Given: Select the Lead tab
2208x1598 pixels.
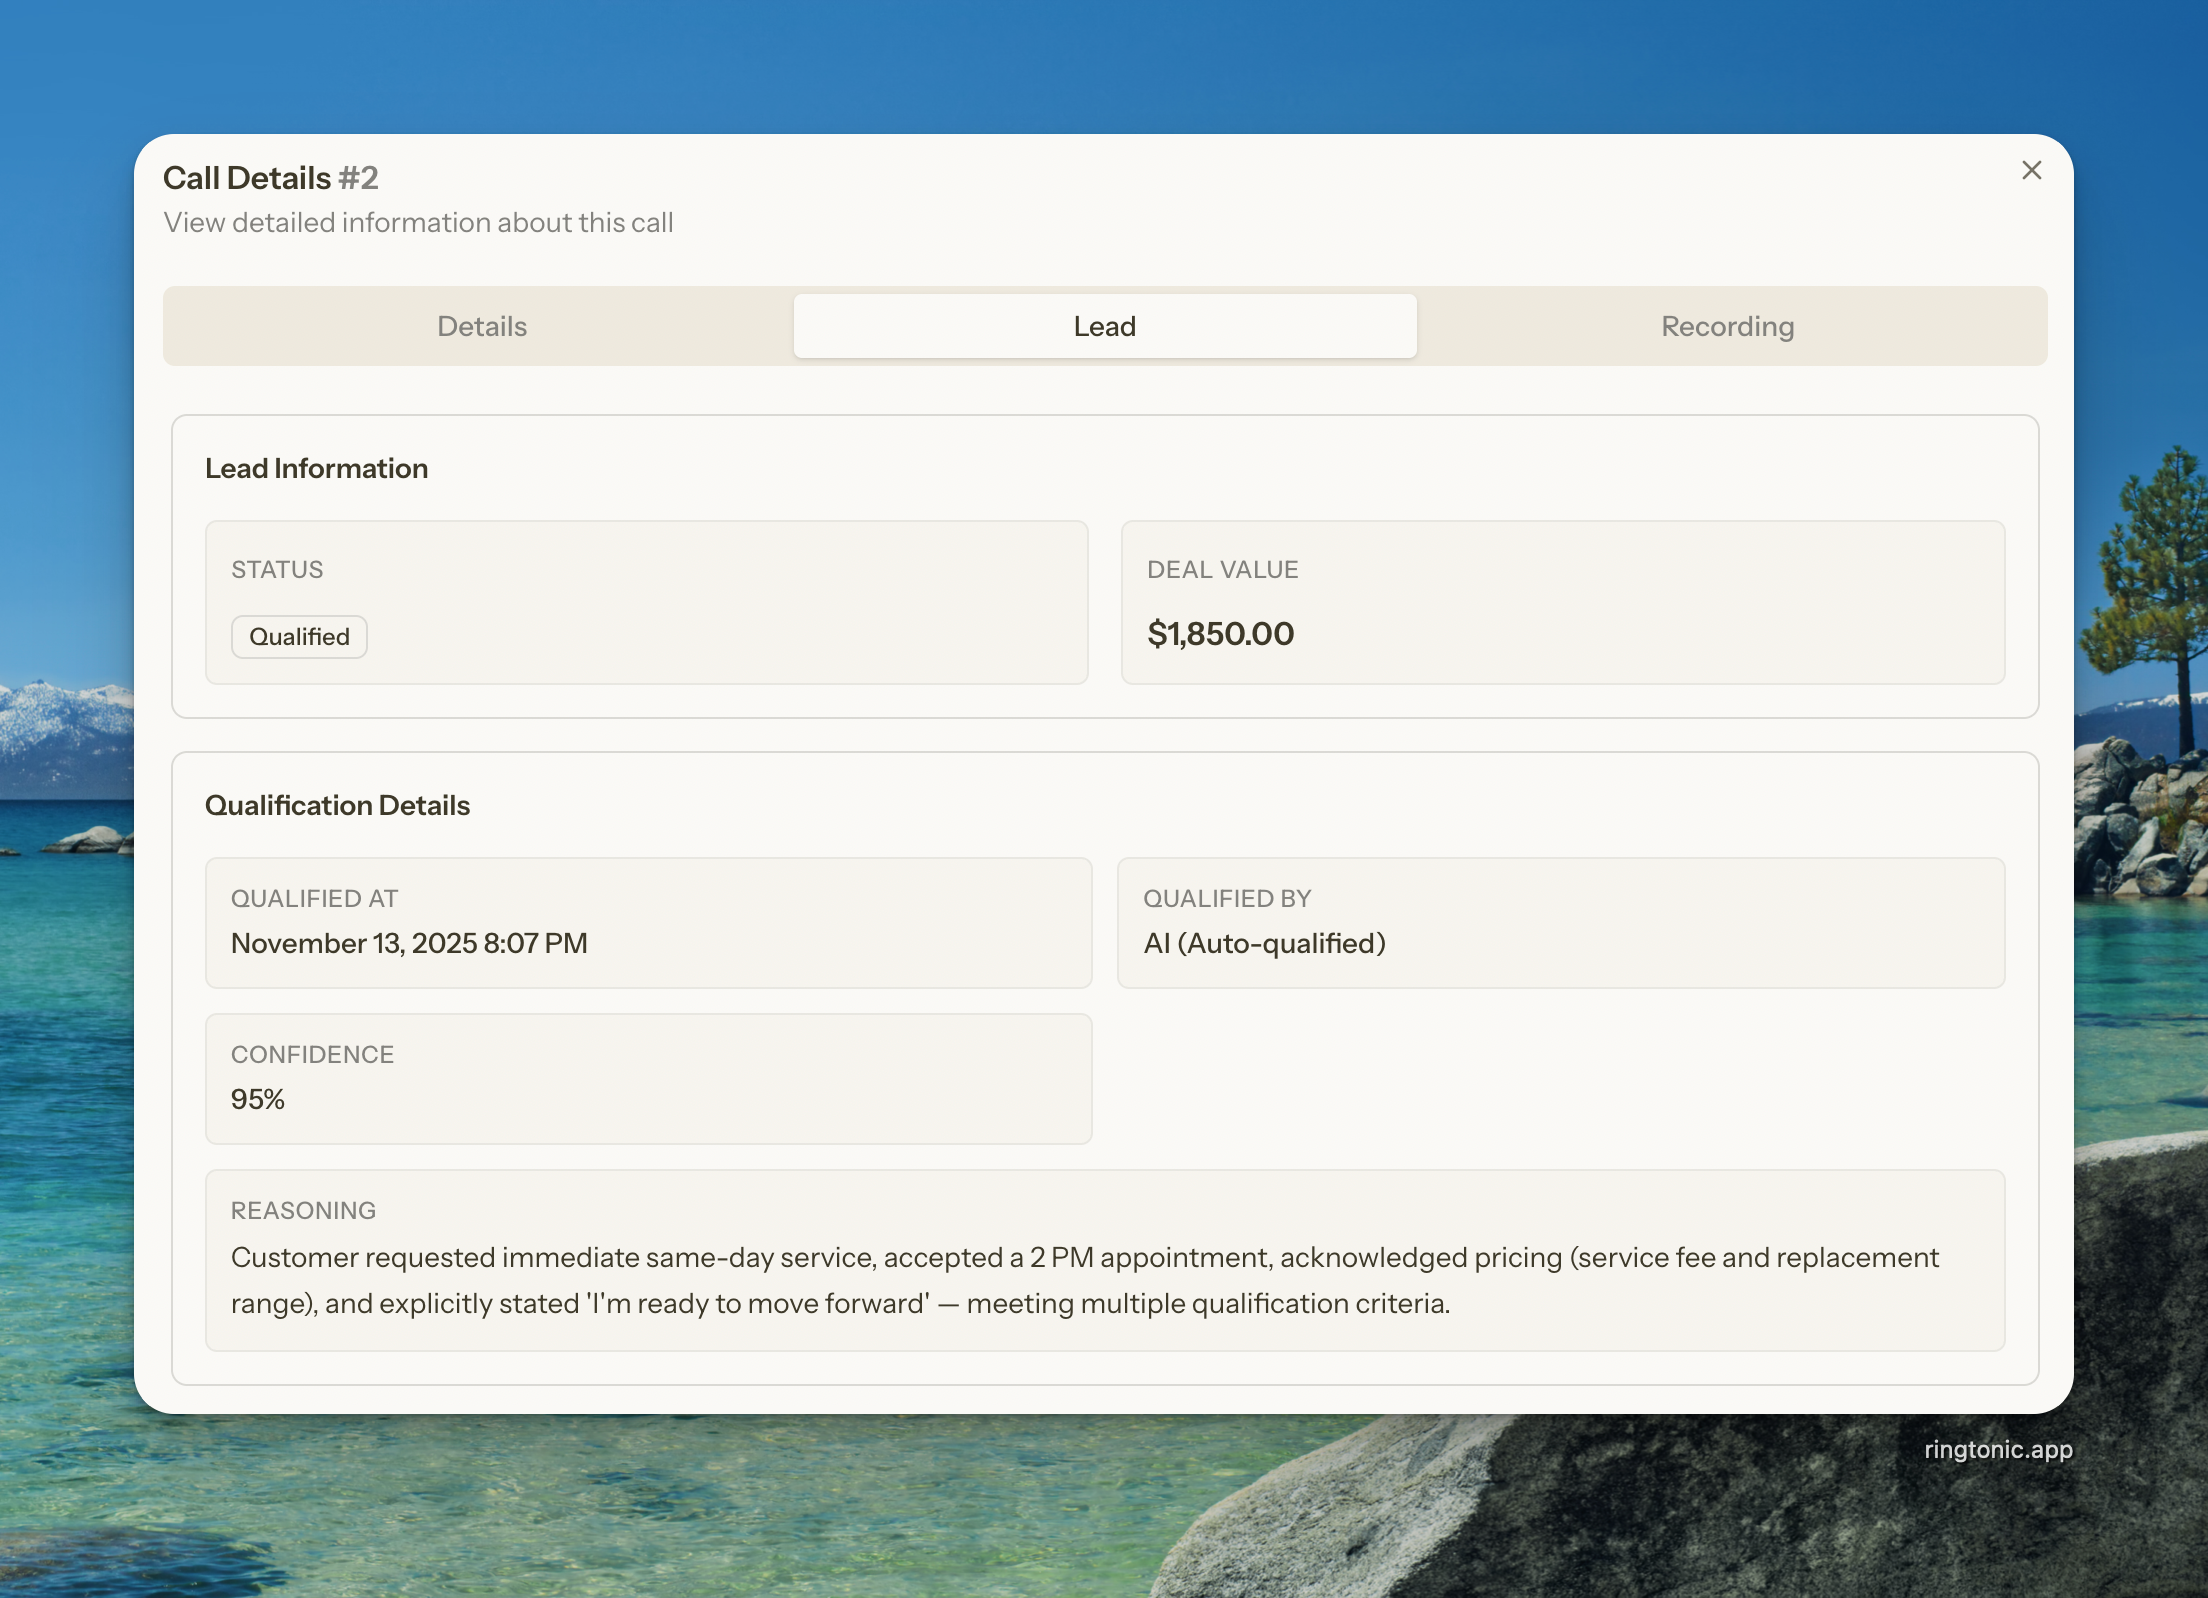Looking at the screenshot, I should pos(1104,326).
